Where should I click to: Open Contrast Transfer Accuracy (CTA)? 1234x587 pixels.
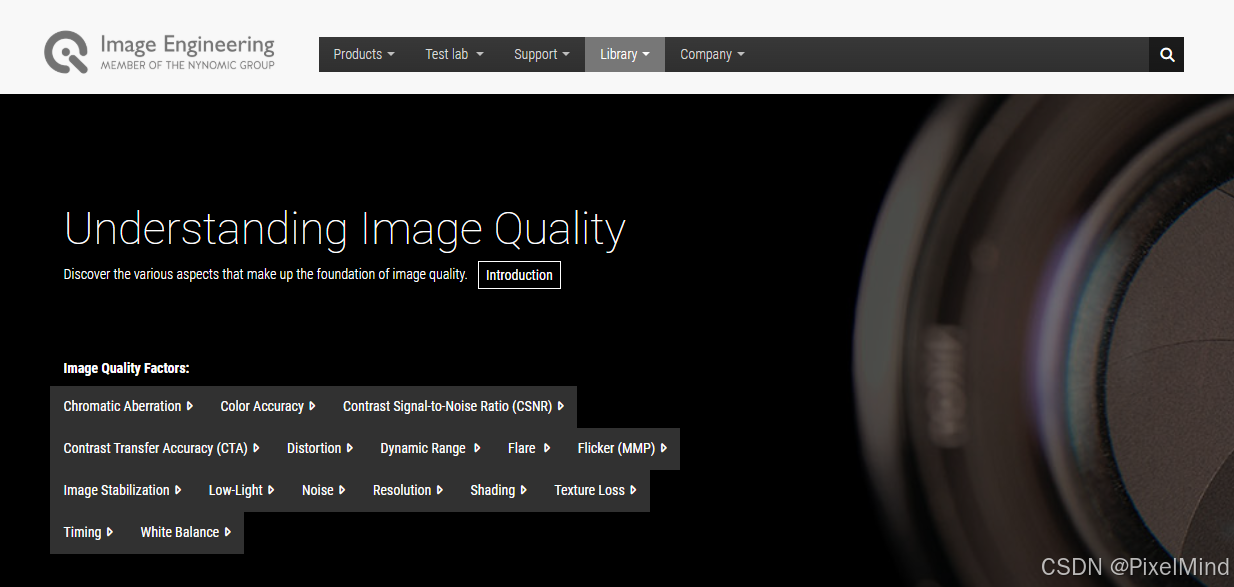[161, 448]
